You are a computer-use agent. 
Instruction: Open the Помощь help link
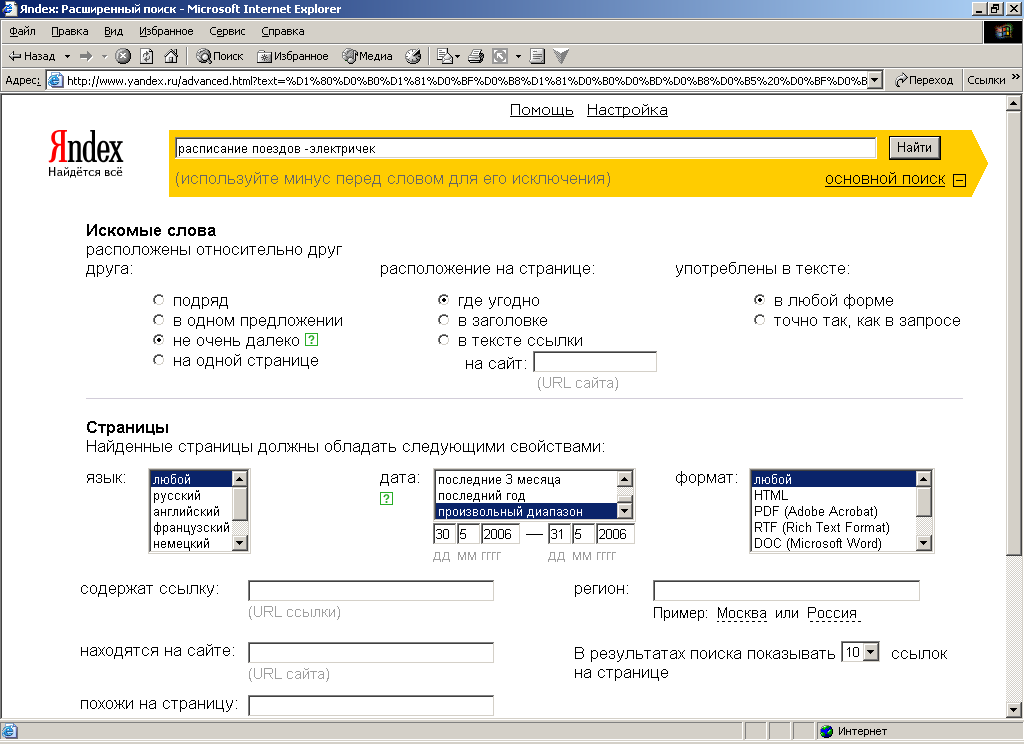pos(541,110)
